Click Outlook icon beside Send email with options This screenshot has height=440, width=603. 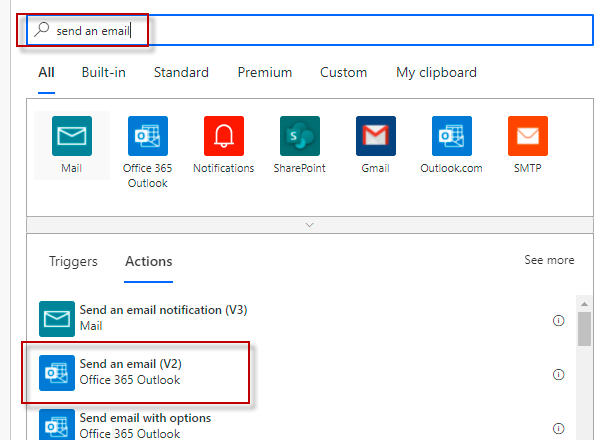[57, 425]
